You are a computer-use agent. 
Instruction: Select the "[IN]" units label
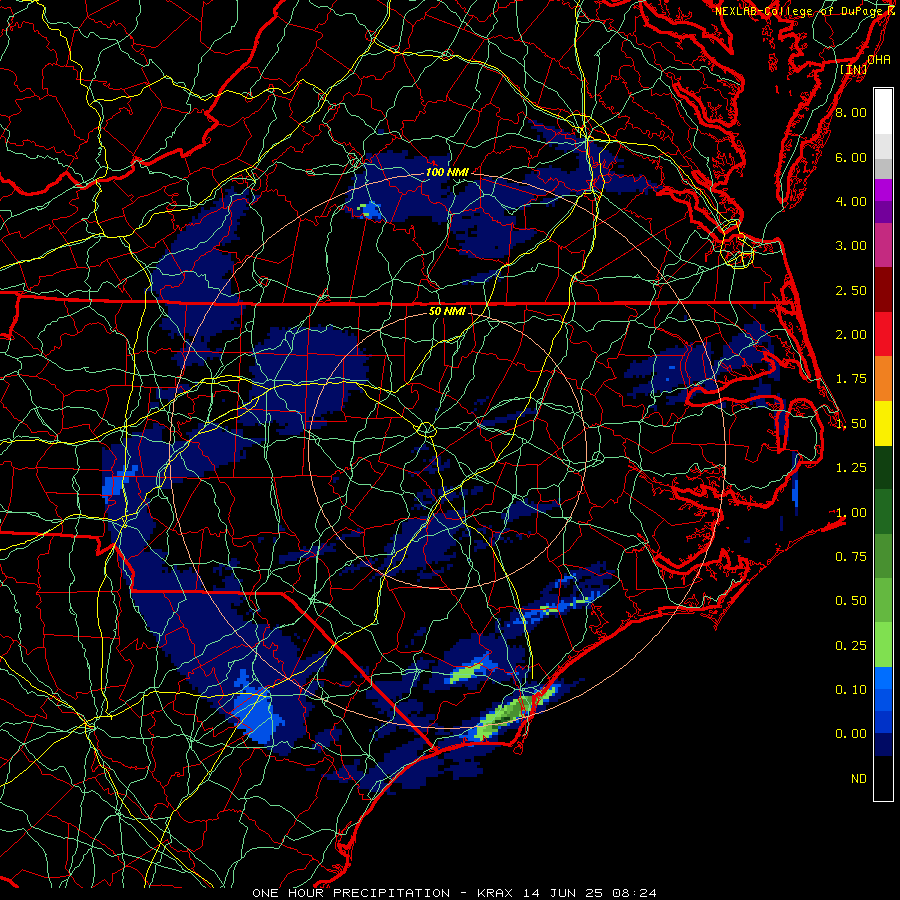coord(854,69)
